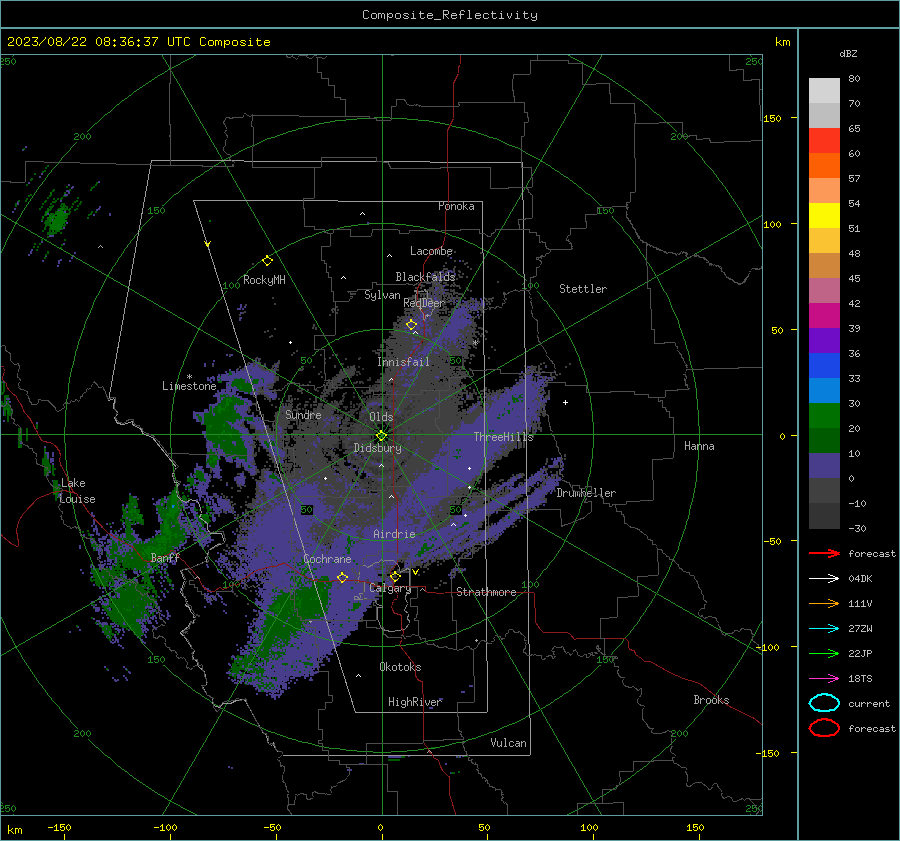Image resolution: width=900 pixels, height=841 pixels.
Task: Click the Stettler city label
Action: tap(583, 289)
